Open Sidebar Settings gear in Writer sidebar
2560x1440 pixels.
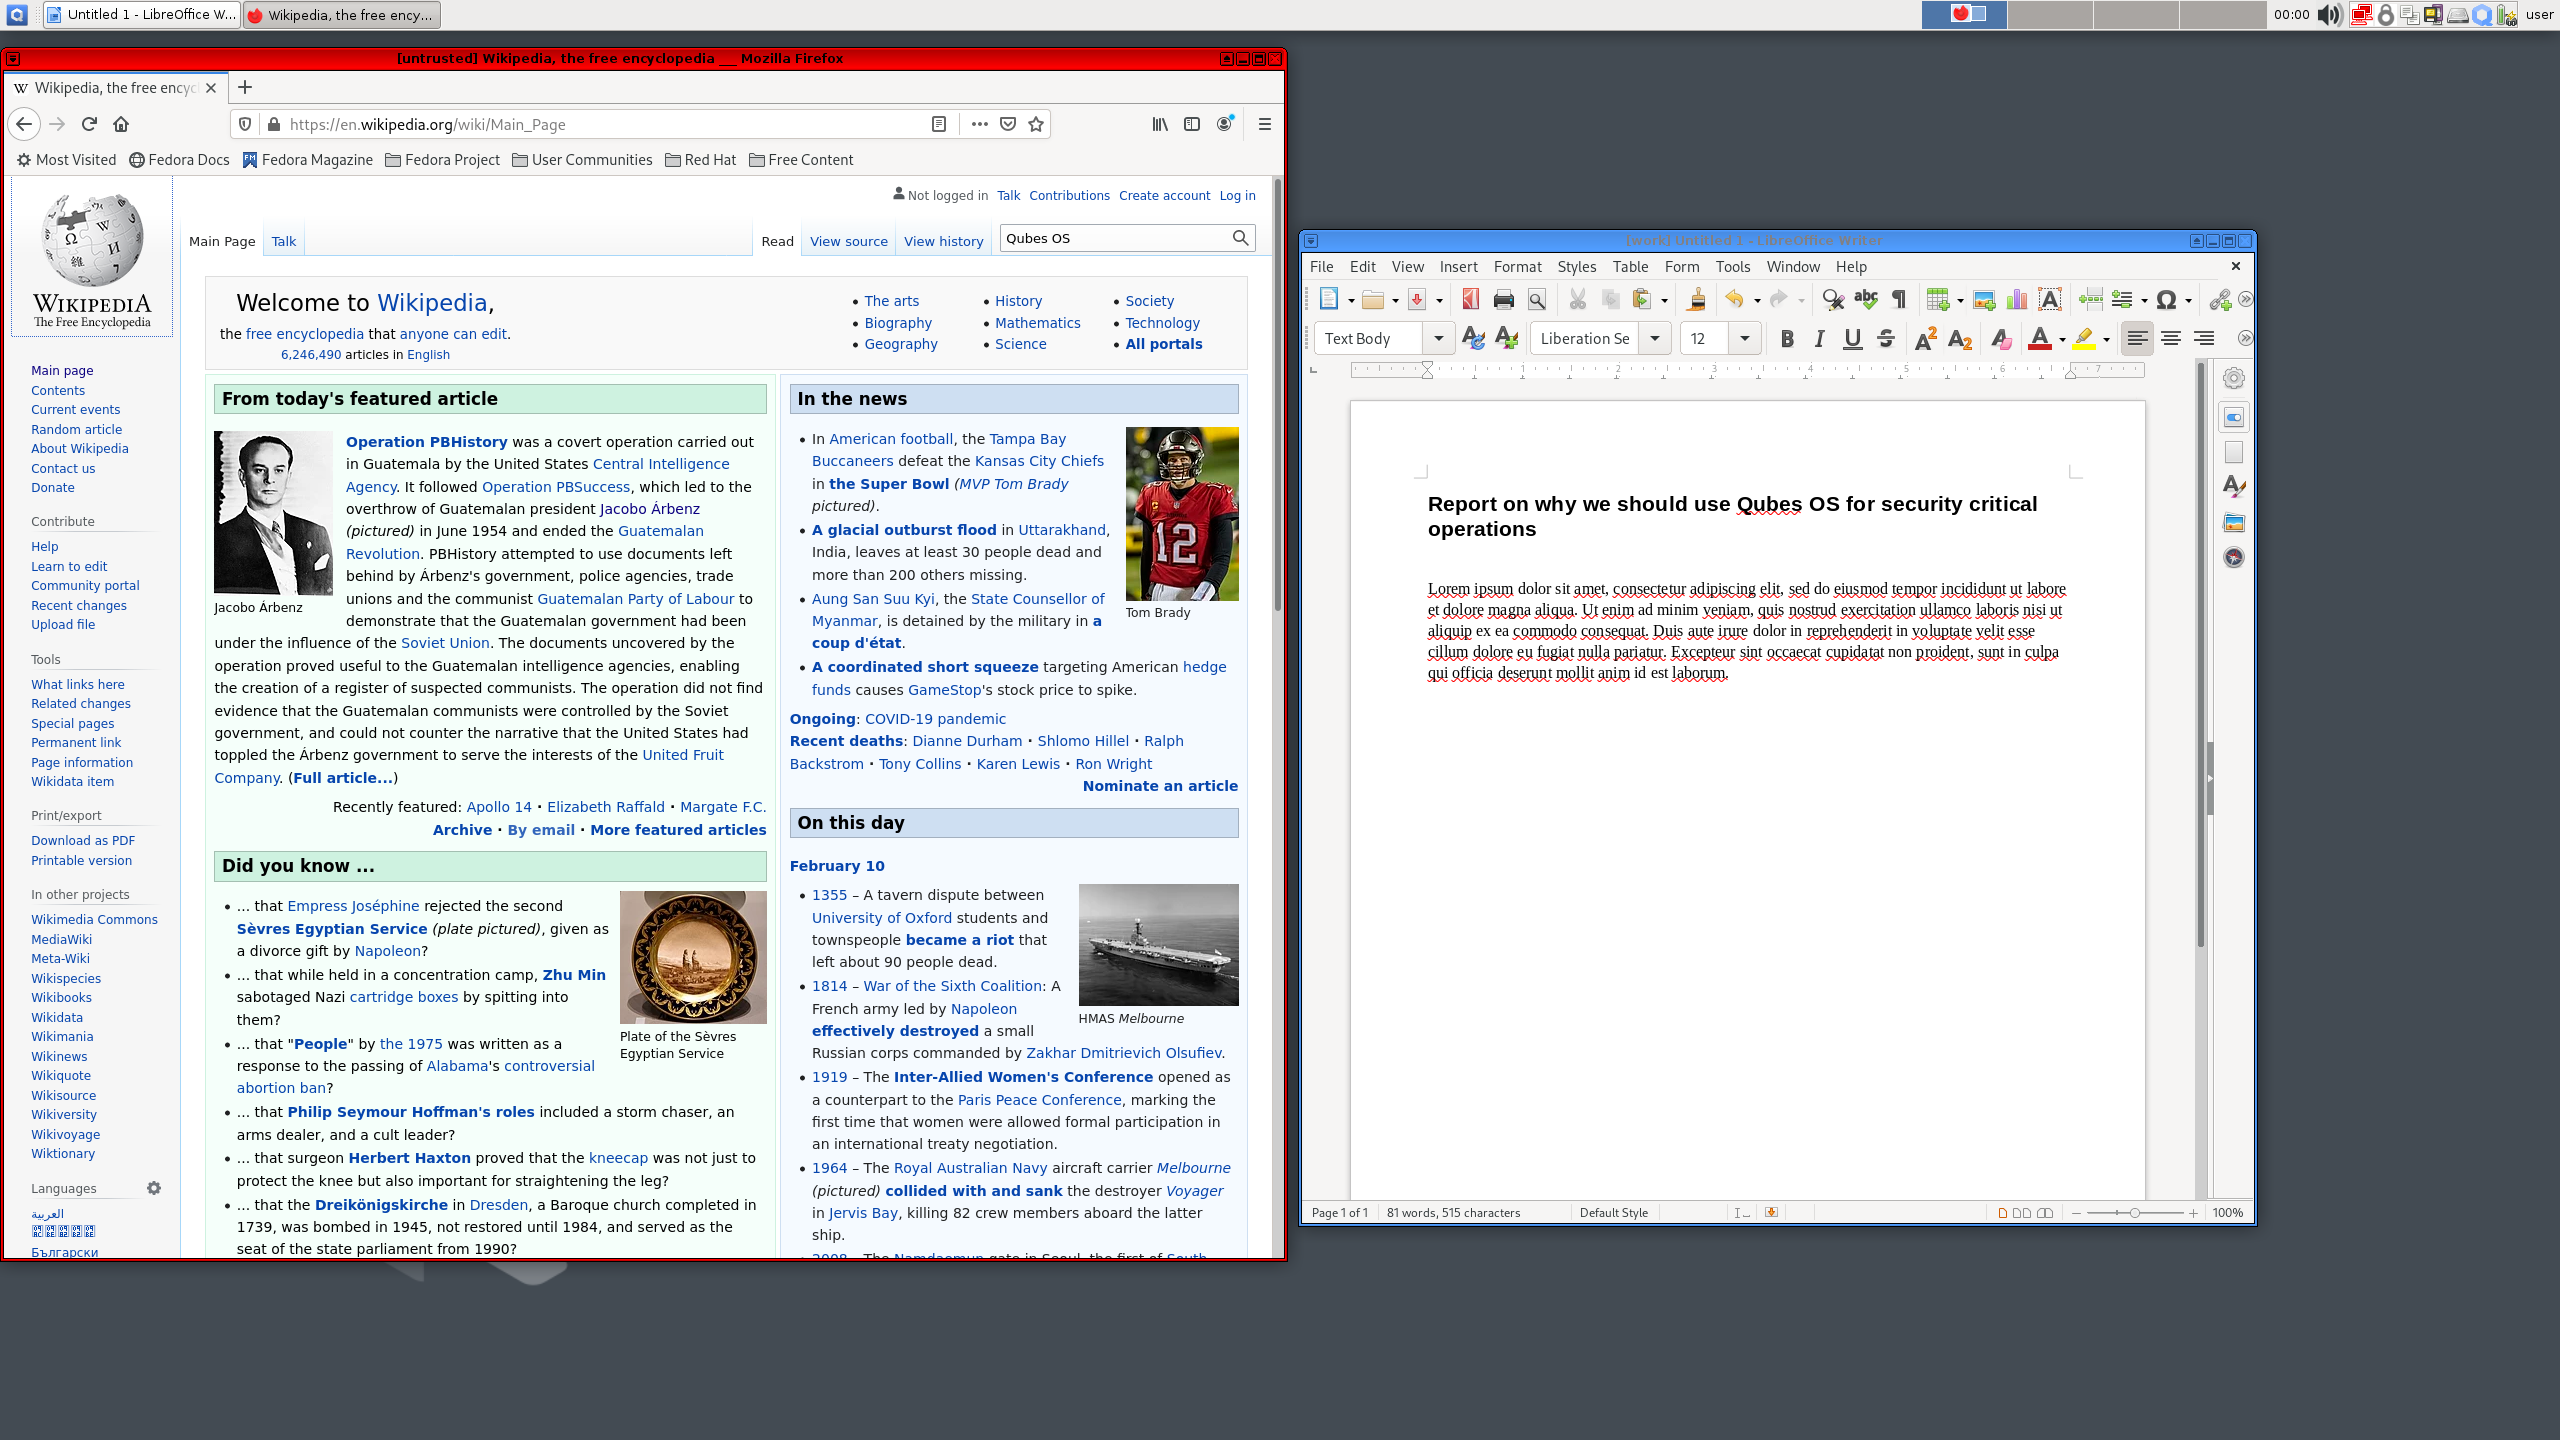pyautogui.click(x=2234, y=378)
